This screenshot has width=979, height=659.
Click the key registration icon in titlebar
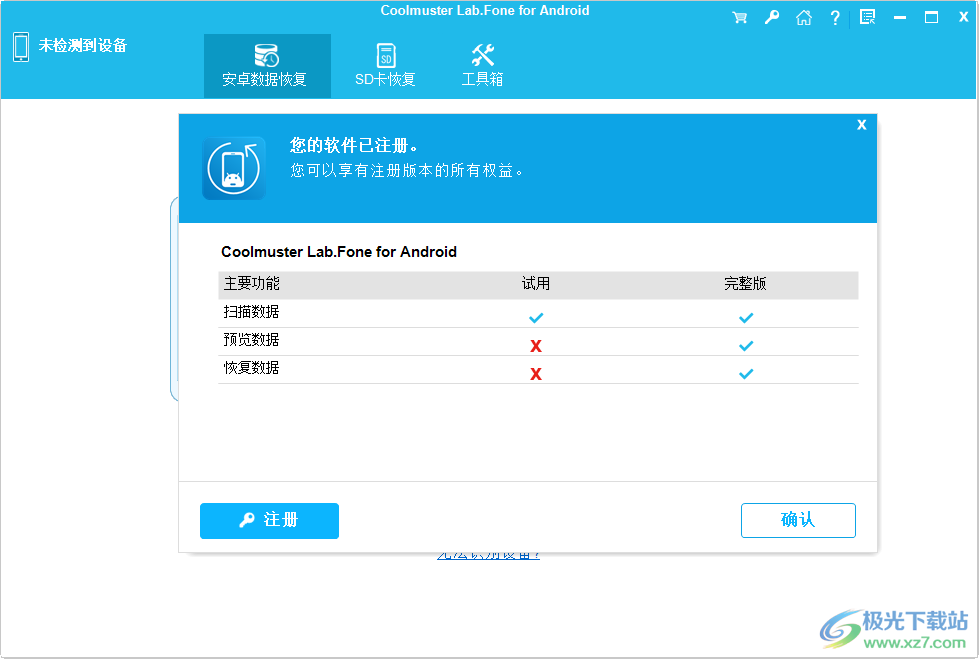point(771,16)
